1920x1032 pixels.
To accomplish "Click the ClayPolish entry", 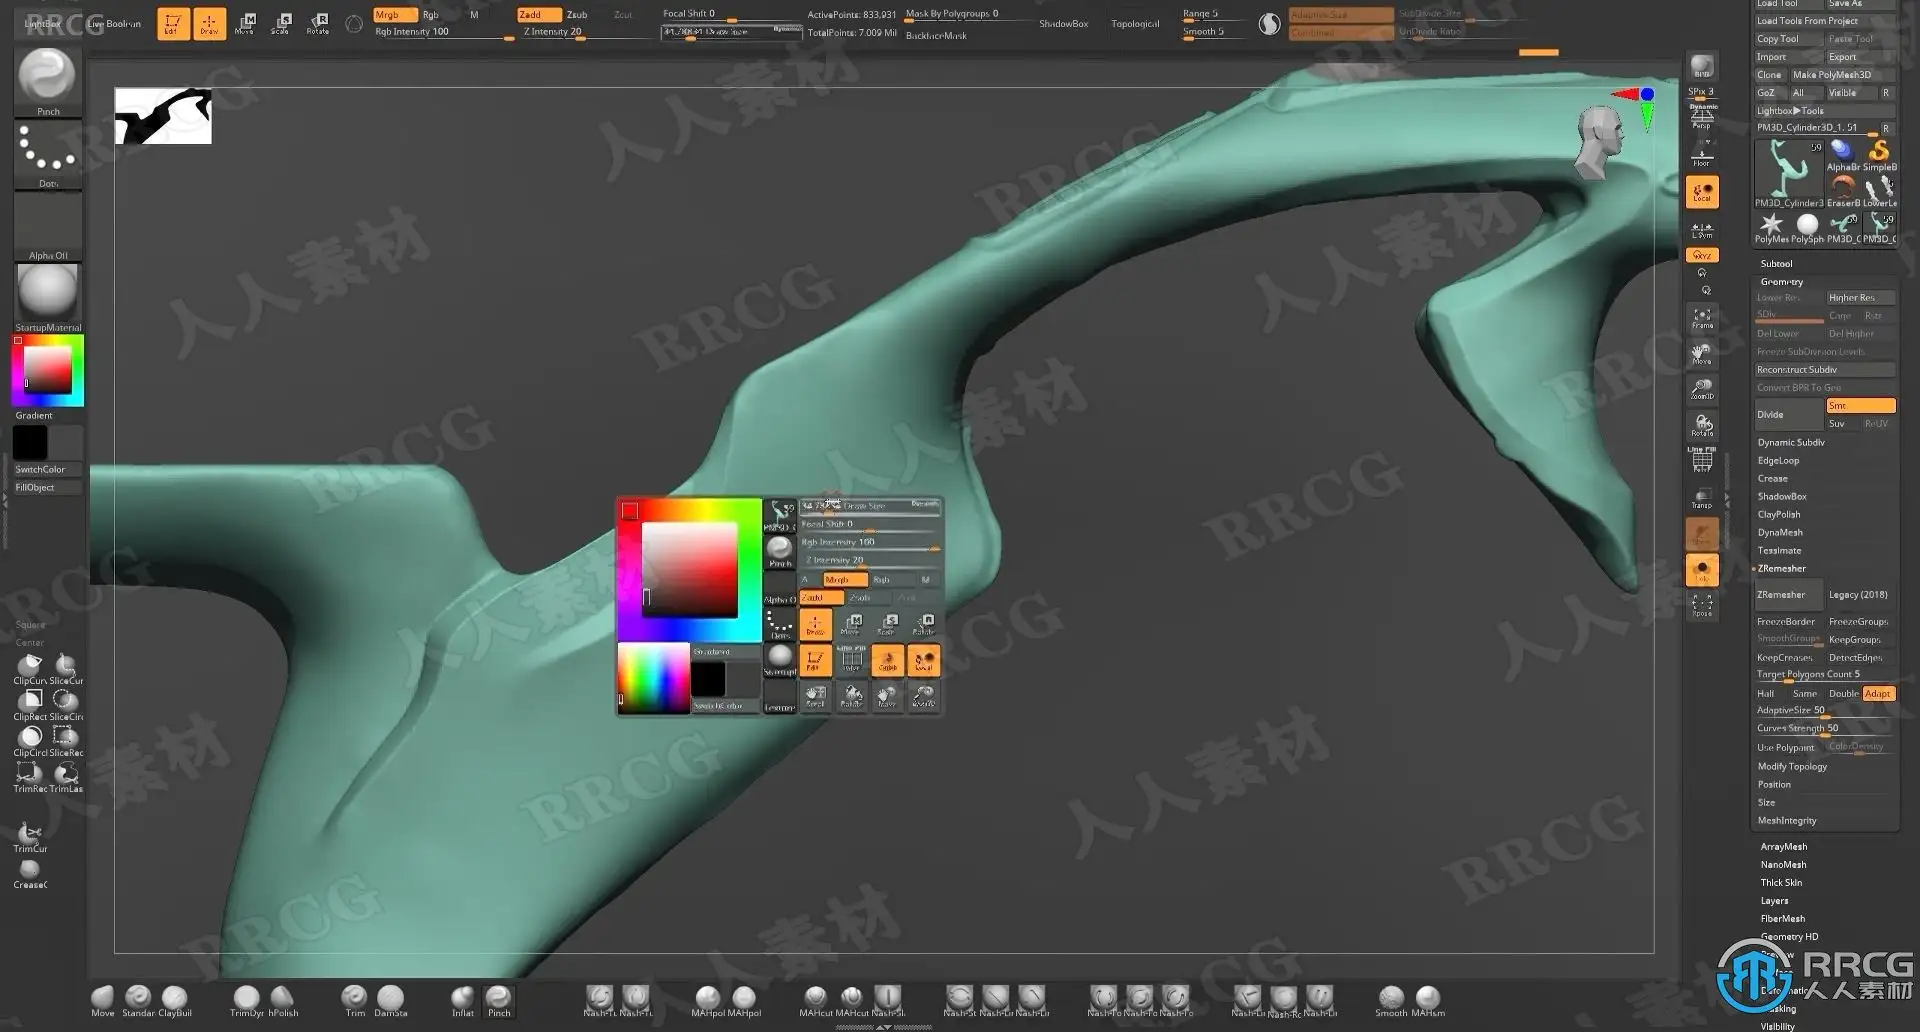I will [x=1779, y=515].
